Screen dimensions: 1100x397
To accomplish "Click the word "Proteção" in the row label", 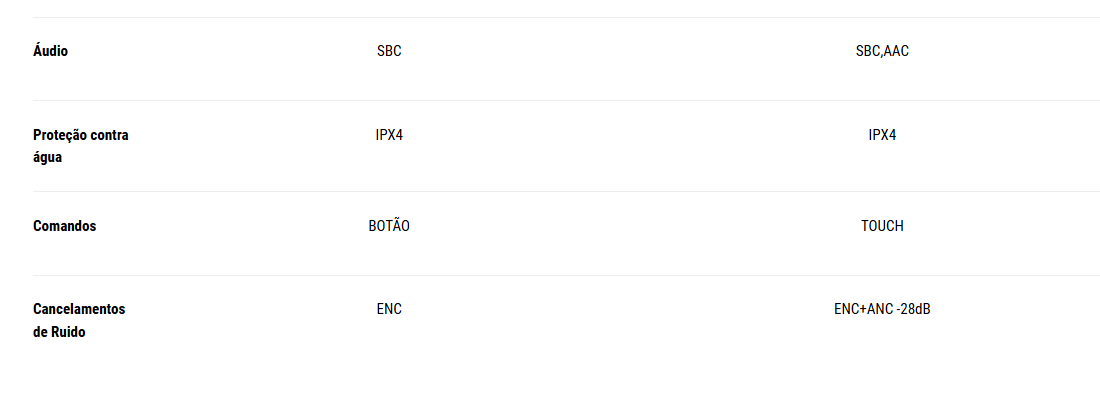I will 59,135.
